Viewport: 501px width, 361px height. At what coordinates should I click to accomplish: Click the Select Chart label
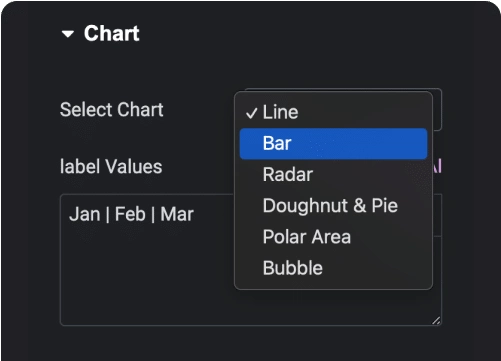point(112,109)
